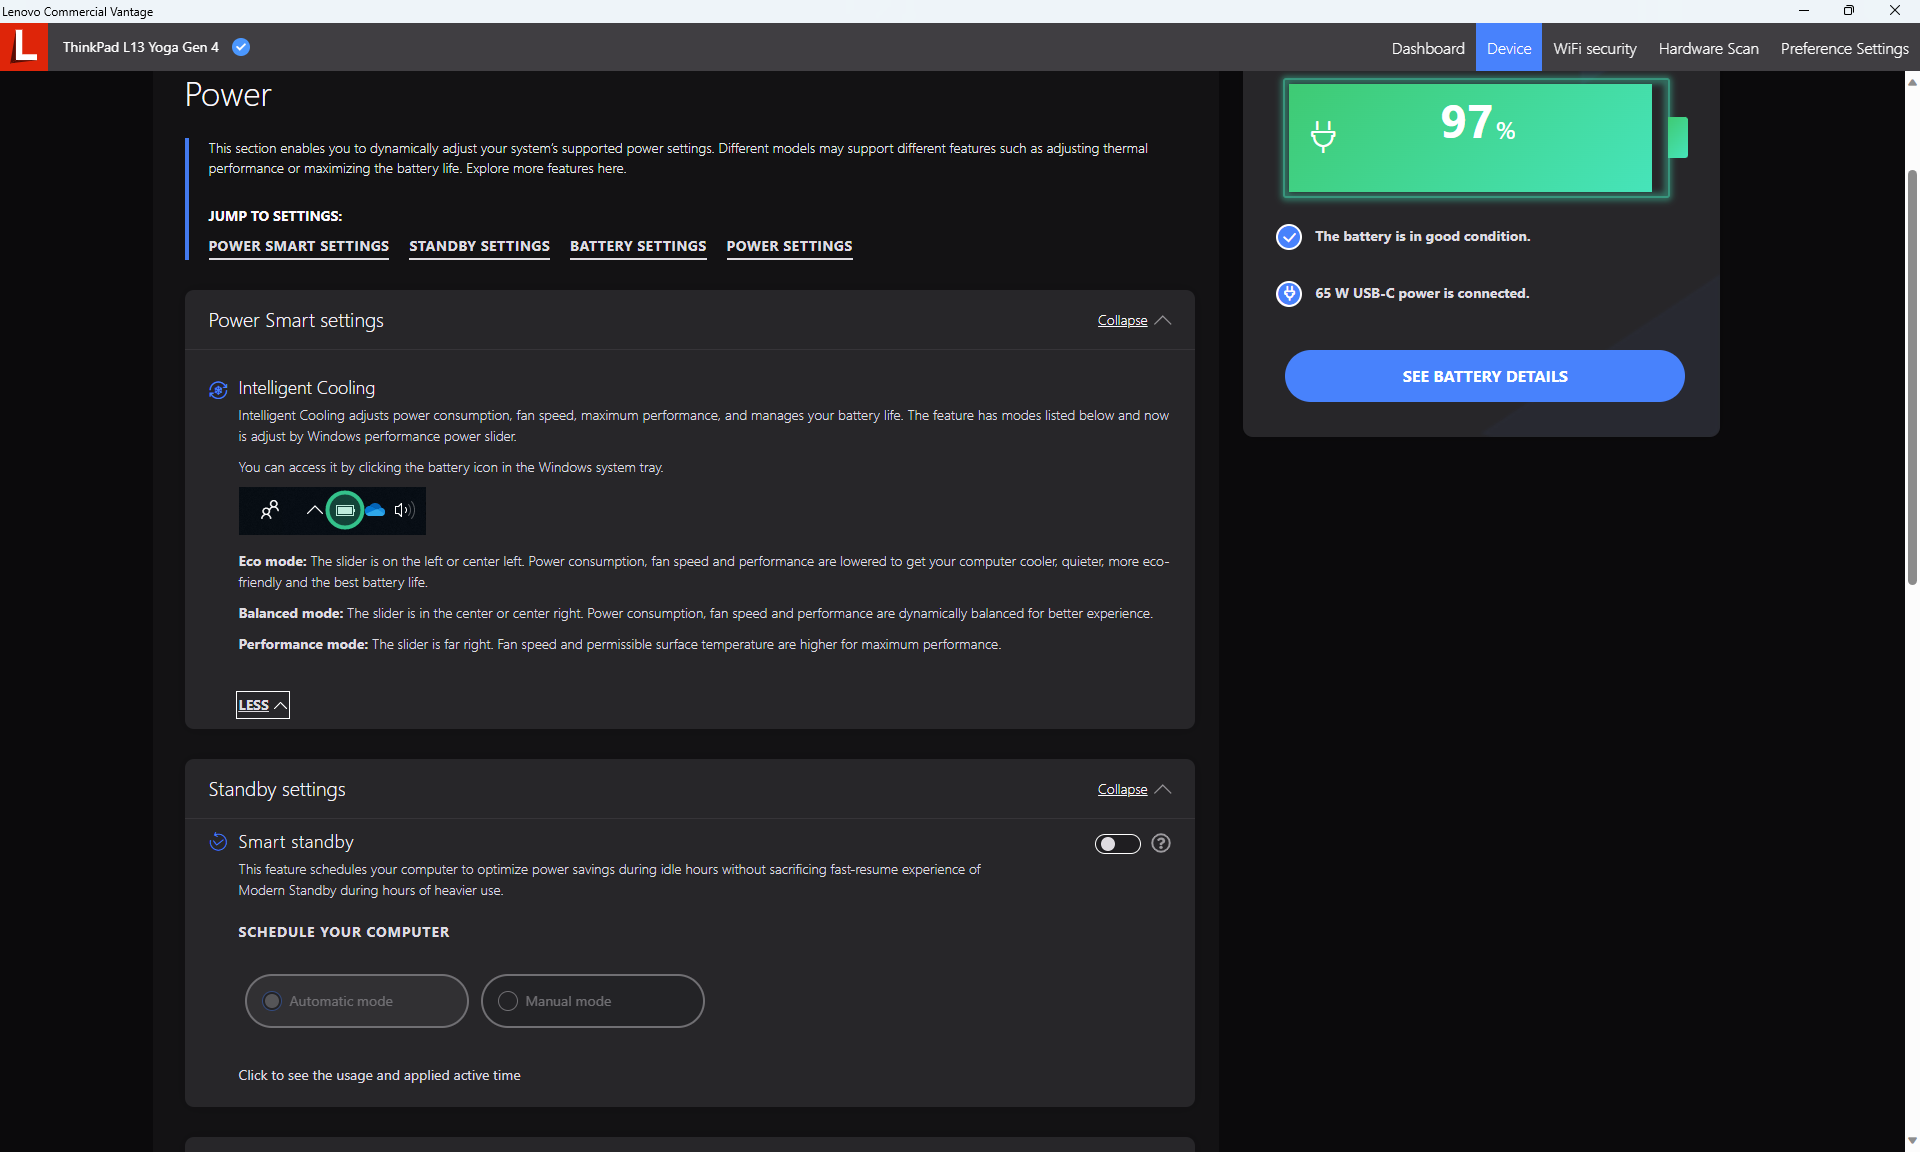Click the Power page heading
The image size is (1920, 1152).
tap(228, 95)
